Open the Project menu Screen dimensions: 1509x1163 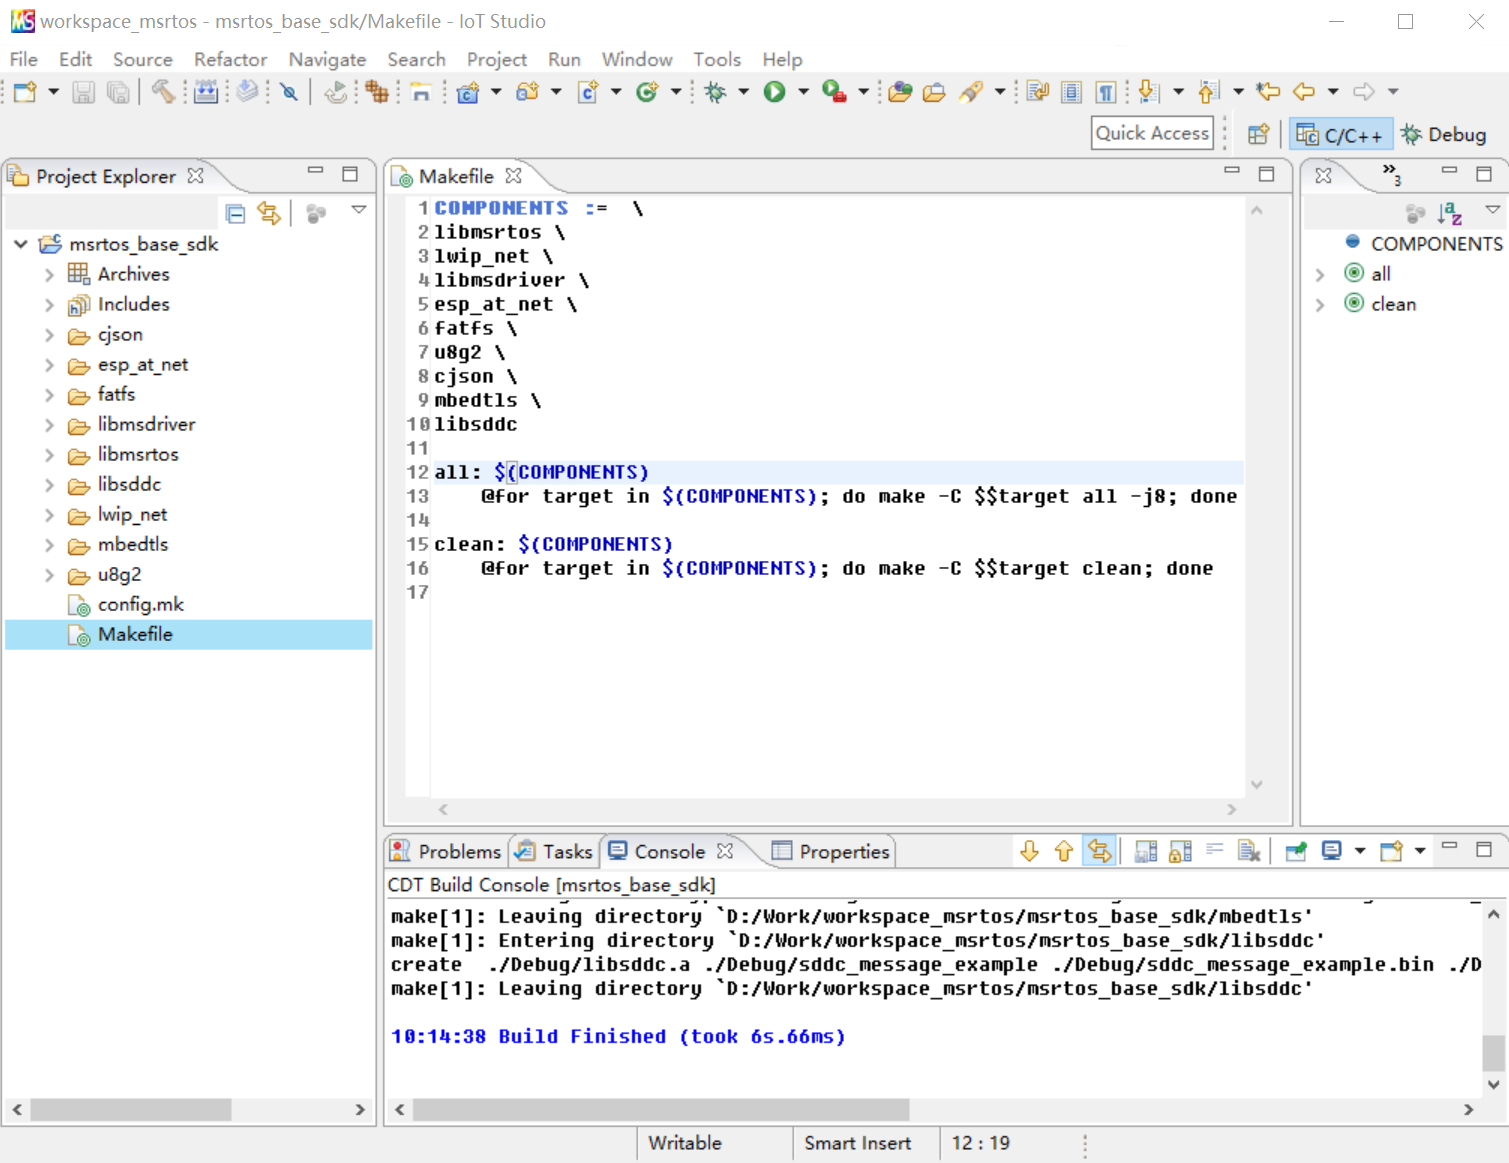tap(496, 60)
